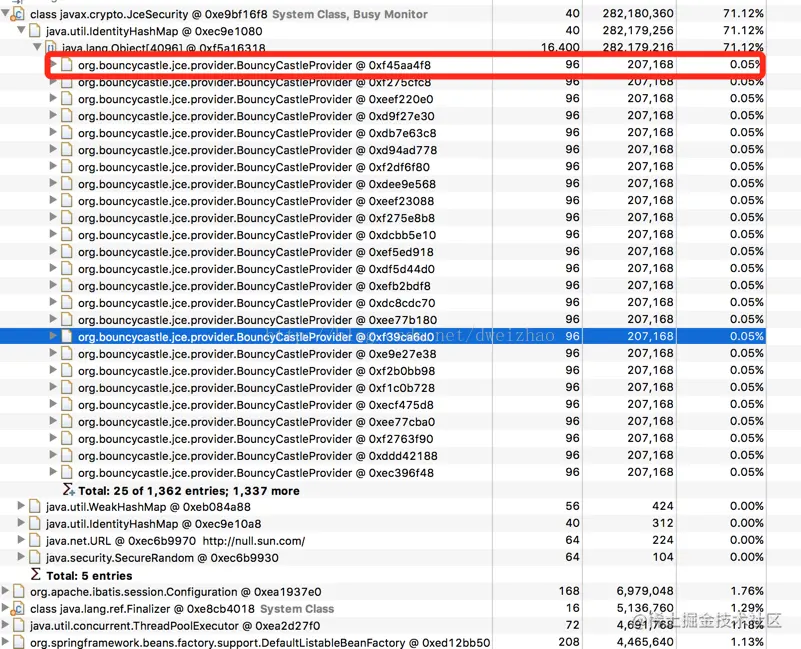Select row text java.util.IdentityHashMap @ 0xec9e10a8
This screenshot has width=801, height=649.
[x=153, y=524]
